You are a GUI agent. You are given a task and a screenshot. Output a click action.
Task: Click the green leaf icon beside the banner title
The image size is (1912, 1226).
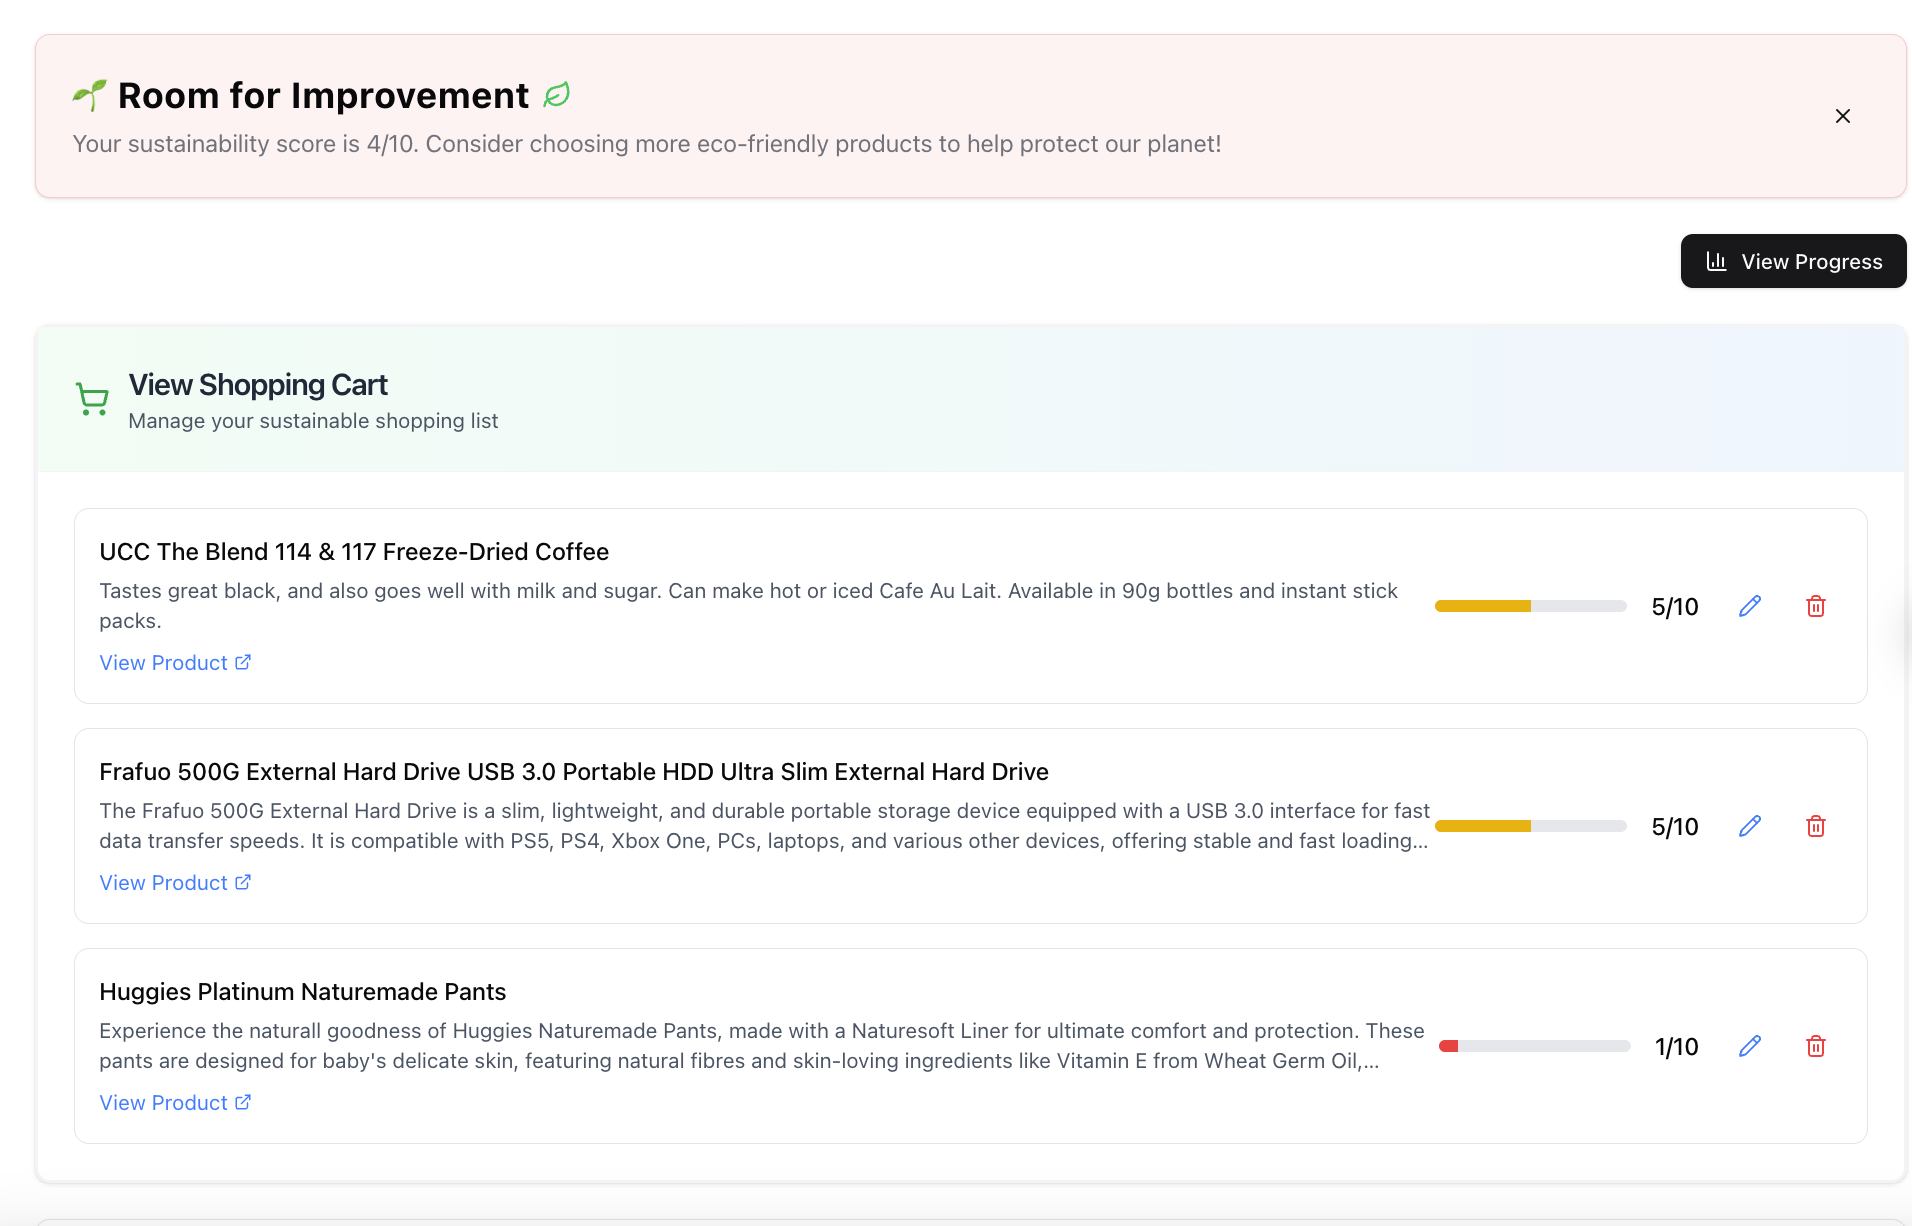click(x=556, y=95)
